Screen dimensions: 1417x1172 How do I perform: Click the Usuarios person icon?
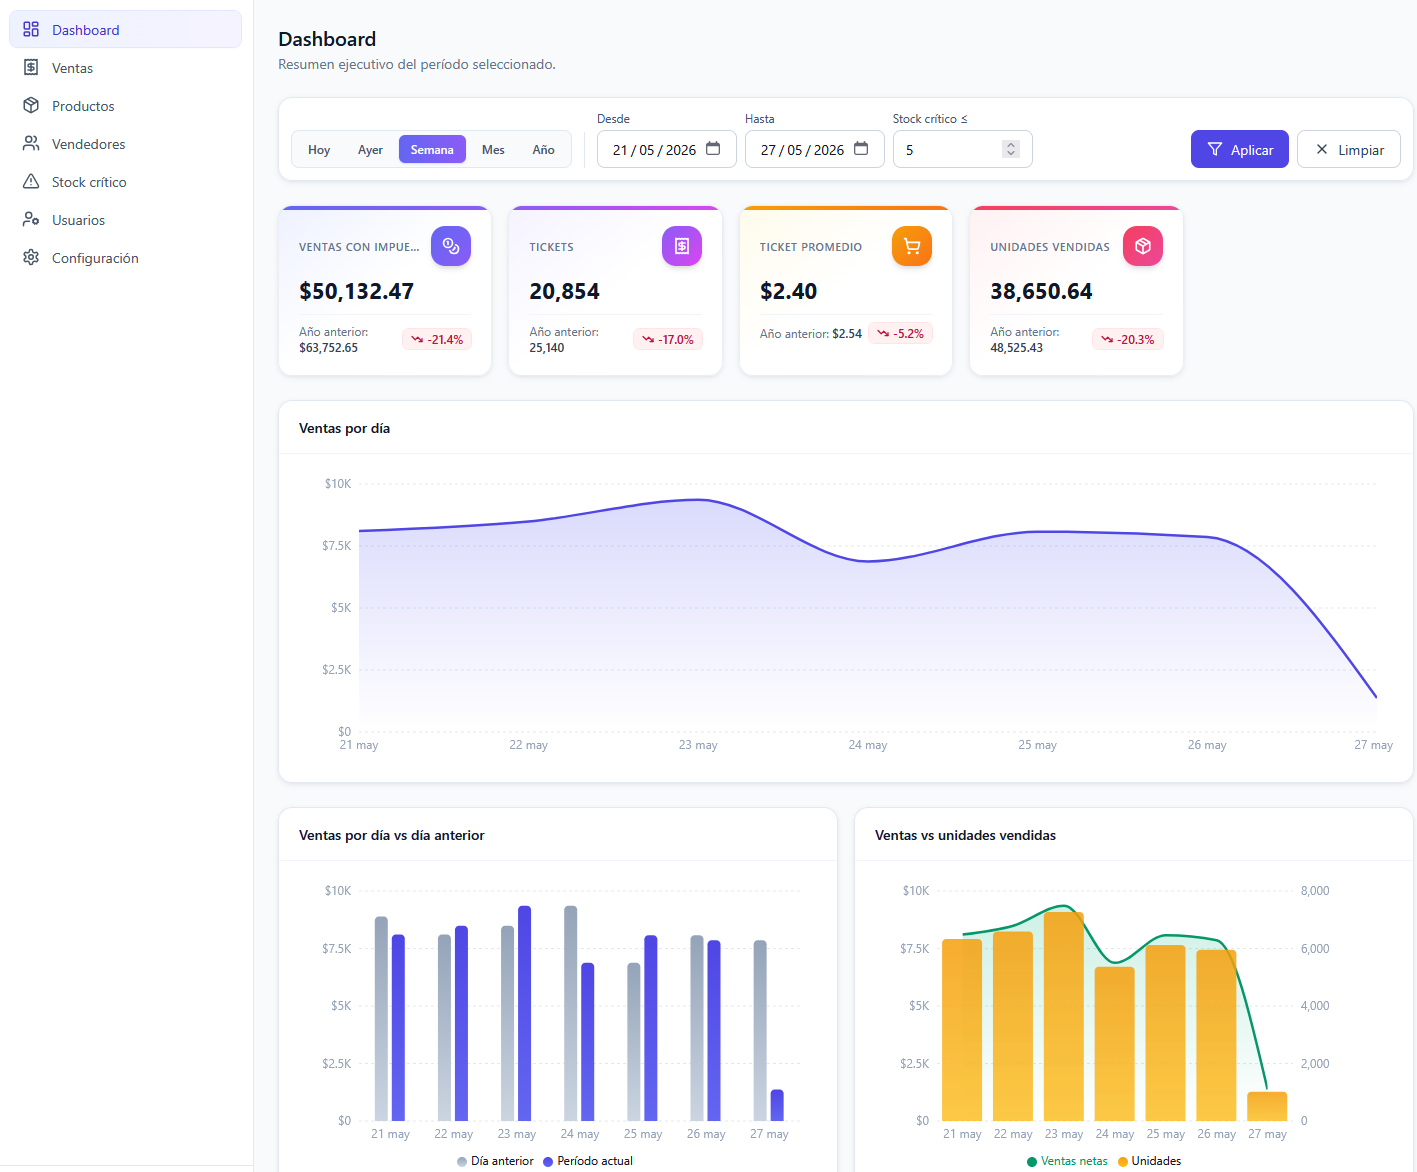tap(31, 220)
